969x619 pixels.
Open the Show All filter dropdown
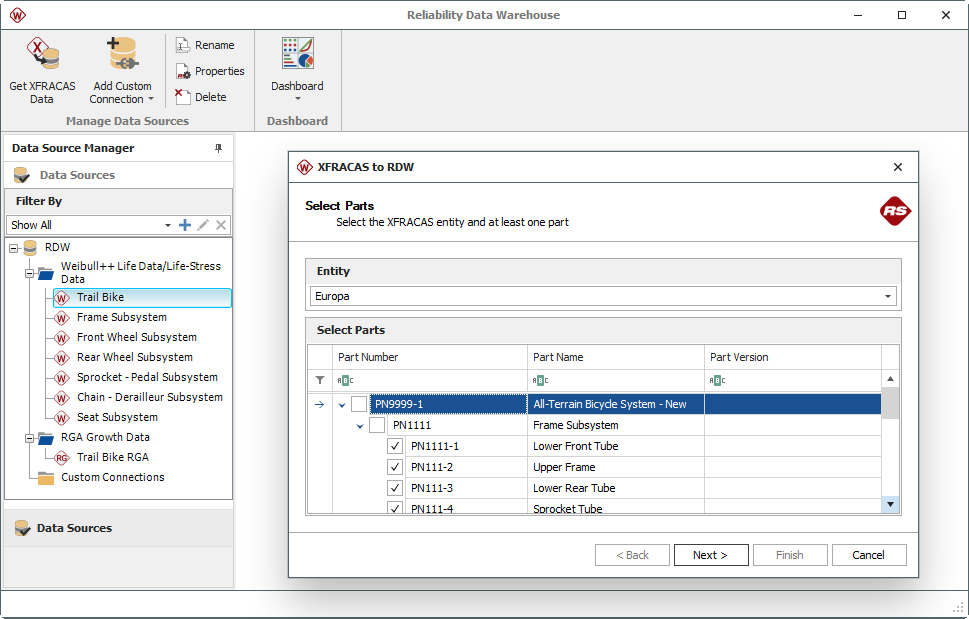pyautogui.click(x=167, y=225)
